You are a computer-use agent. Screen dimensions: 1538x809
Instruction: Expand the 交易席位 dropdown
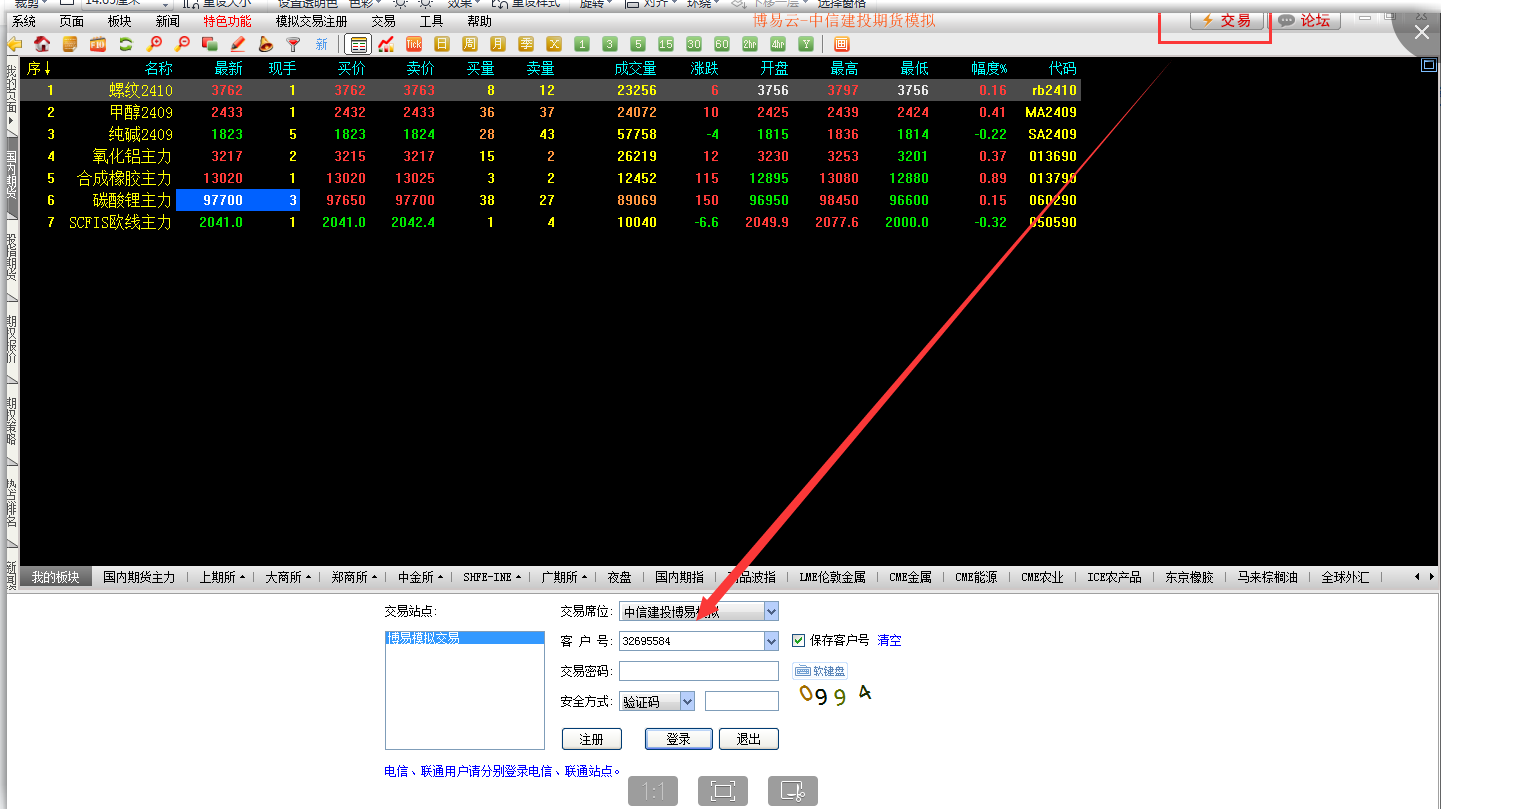tap(770, 611)
